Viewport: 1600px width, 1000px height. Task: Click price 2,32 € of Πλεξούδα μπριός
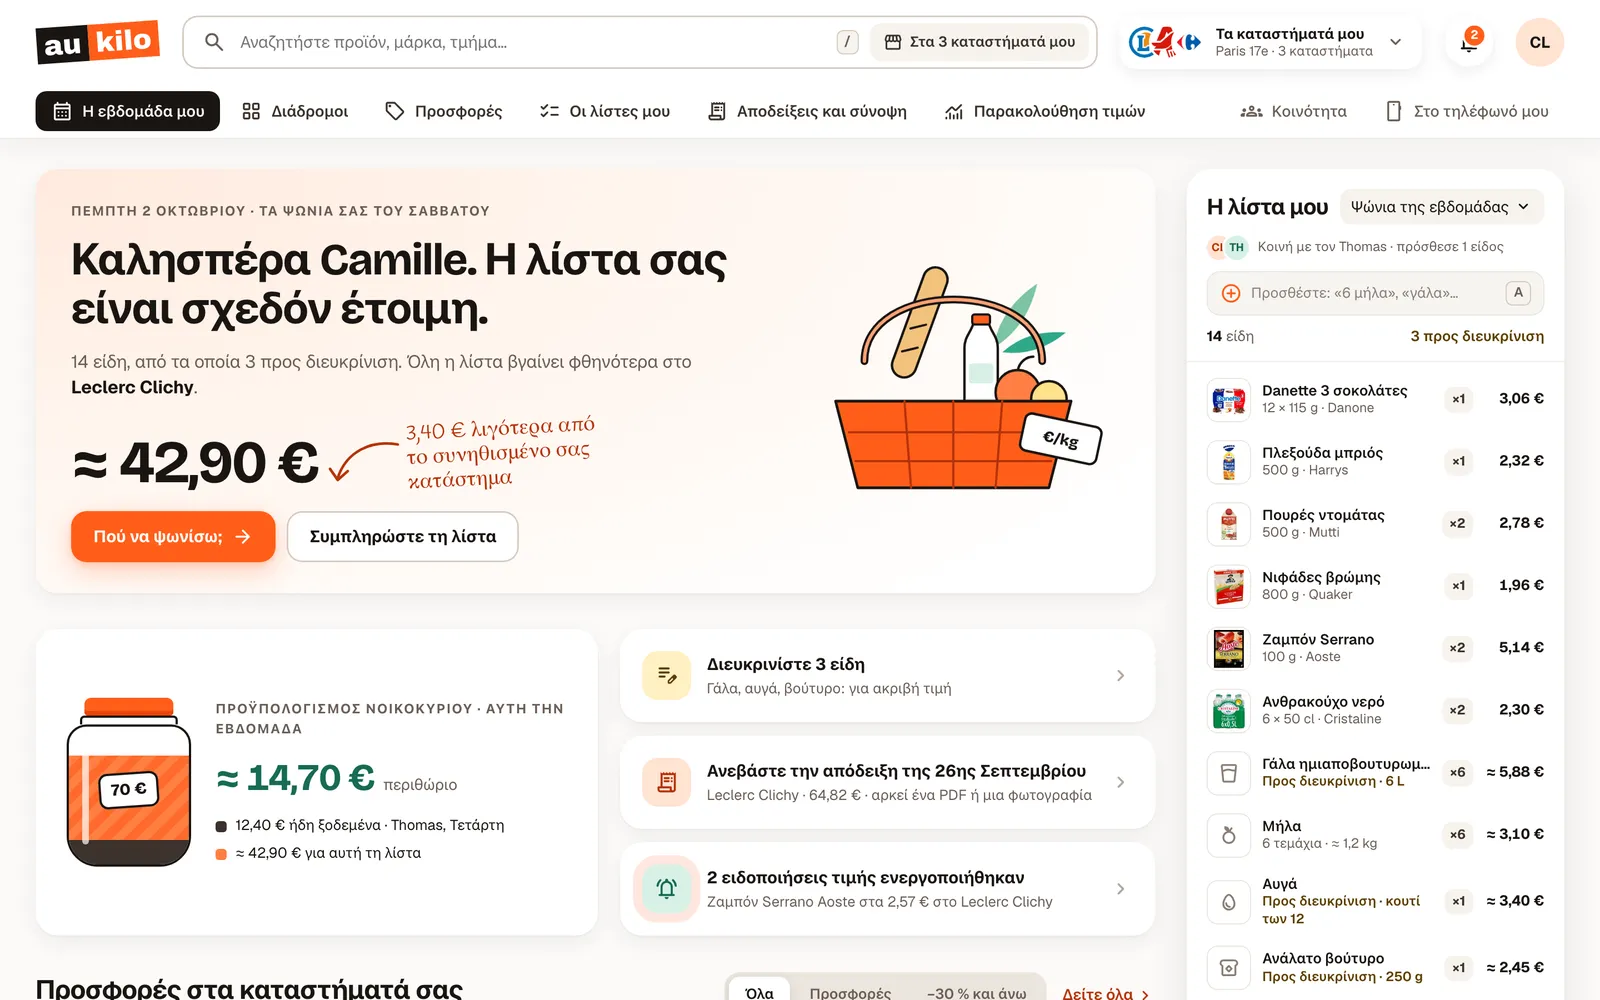[x=1521, y=461]
